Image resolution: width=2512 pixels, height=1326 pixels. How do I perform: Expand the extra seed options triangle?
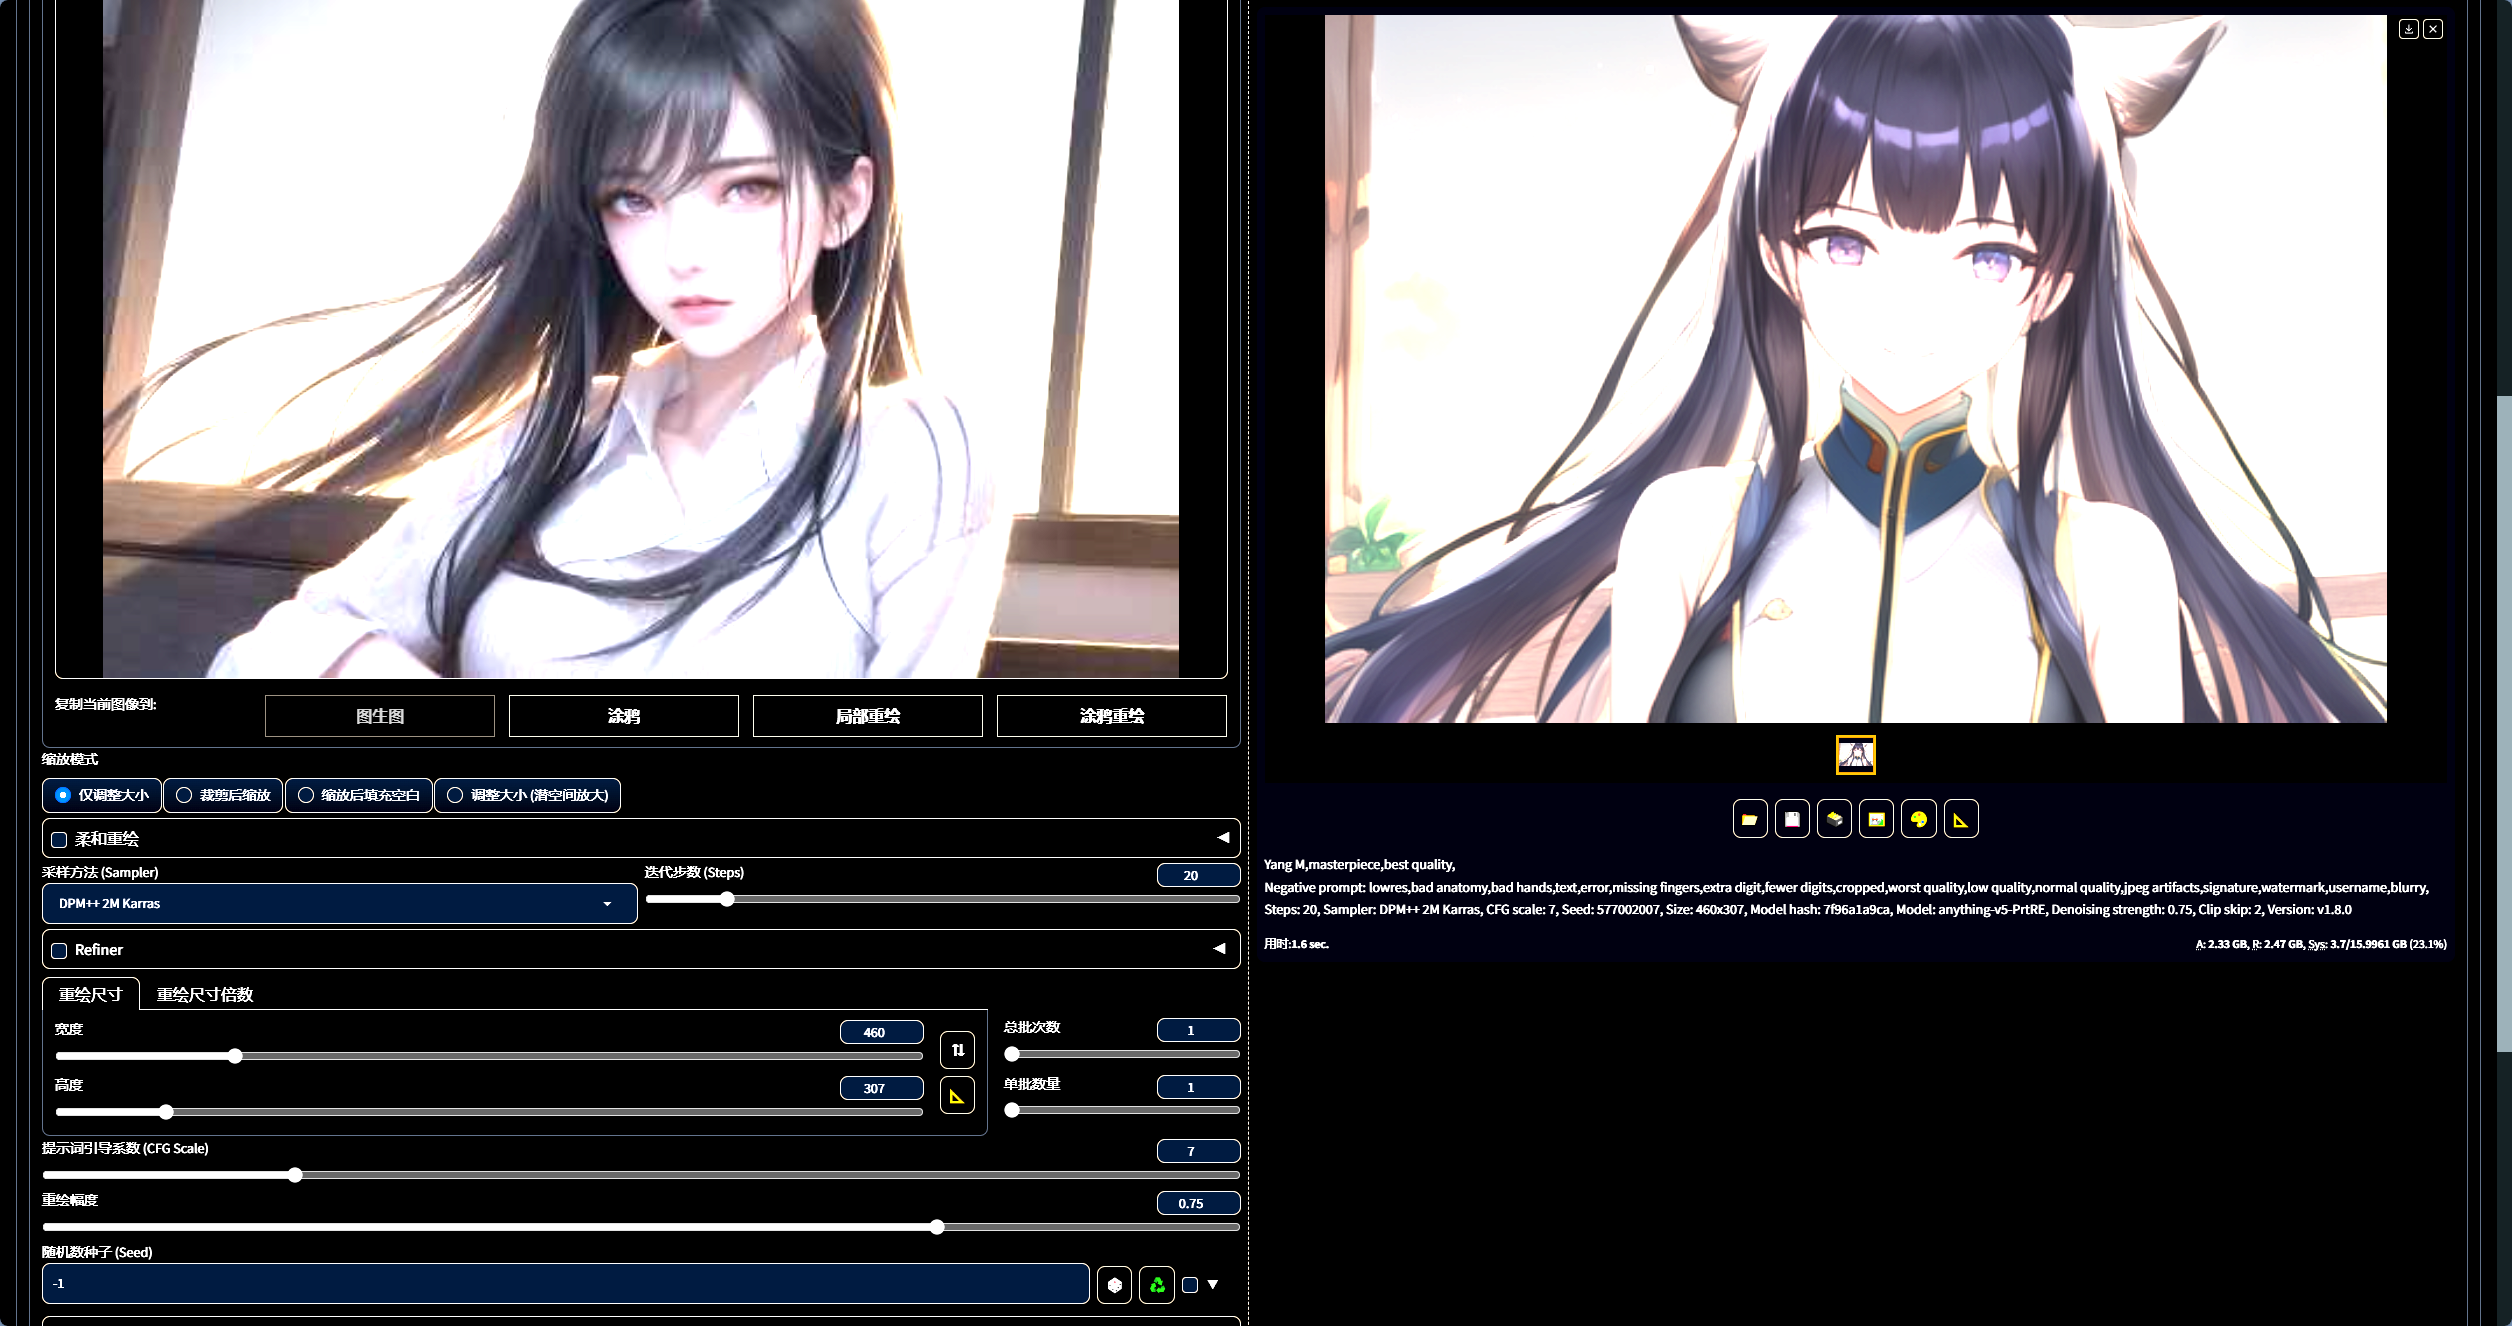point(1213,1284)
